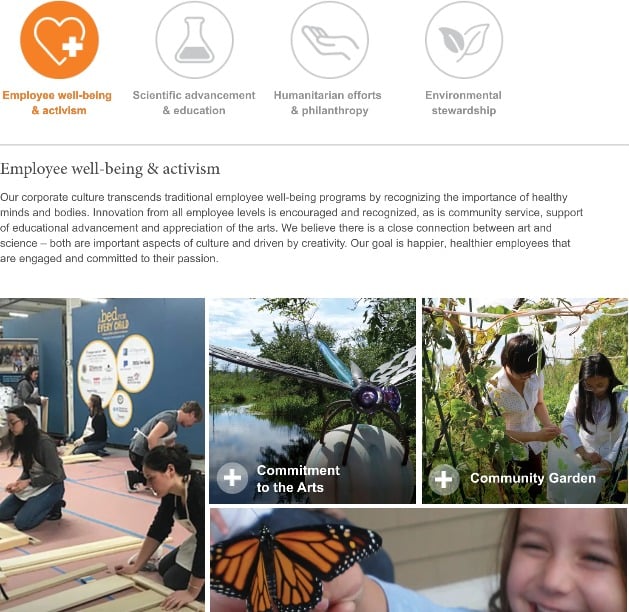629x612 pixels.
Task: Click the A bed for Every Child sign
Action: [x=113, y=321]
